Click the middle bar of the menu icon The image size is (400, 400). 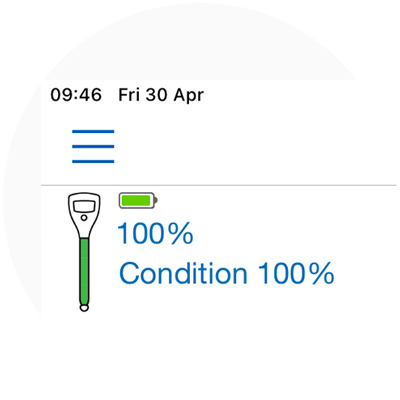(93, 146)
